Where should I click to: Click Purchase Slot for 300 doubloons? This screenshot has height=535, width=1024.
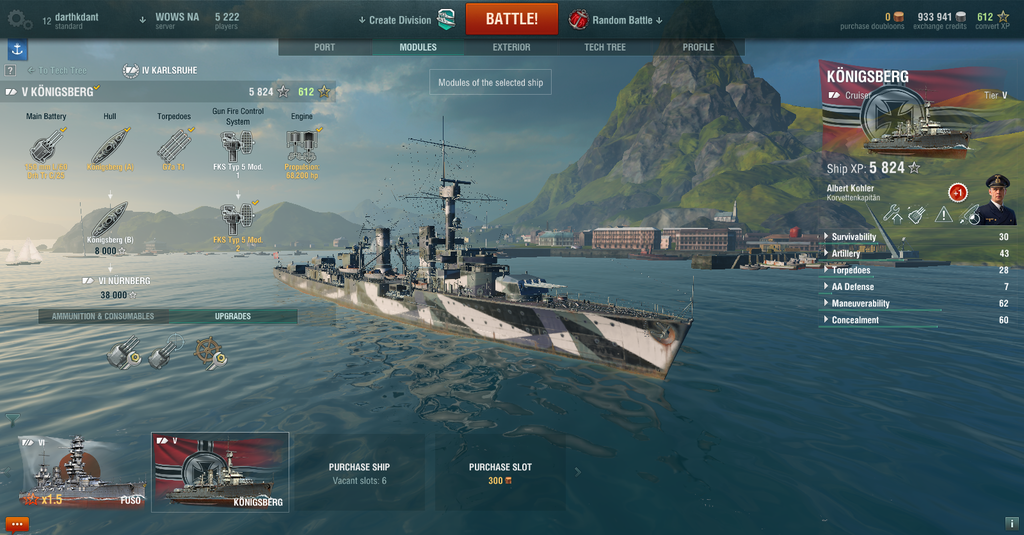pyautogui.click(x=500, y=473)
